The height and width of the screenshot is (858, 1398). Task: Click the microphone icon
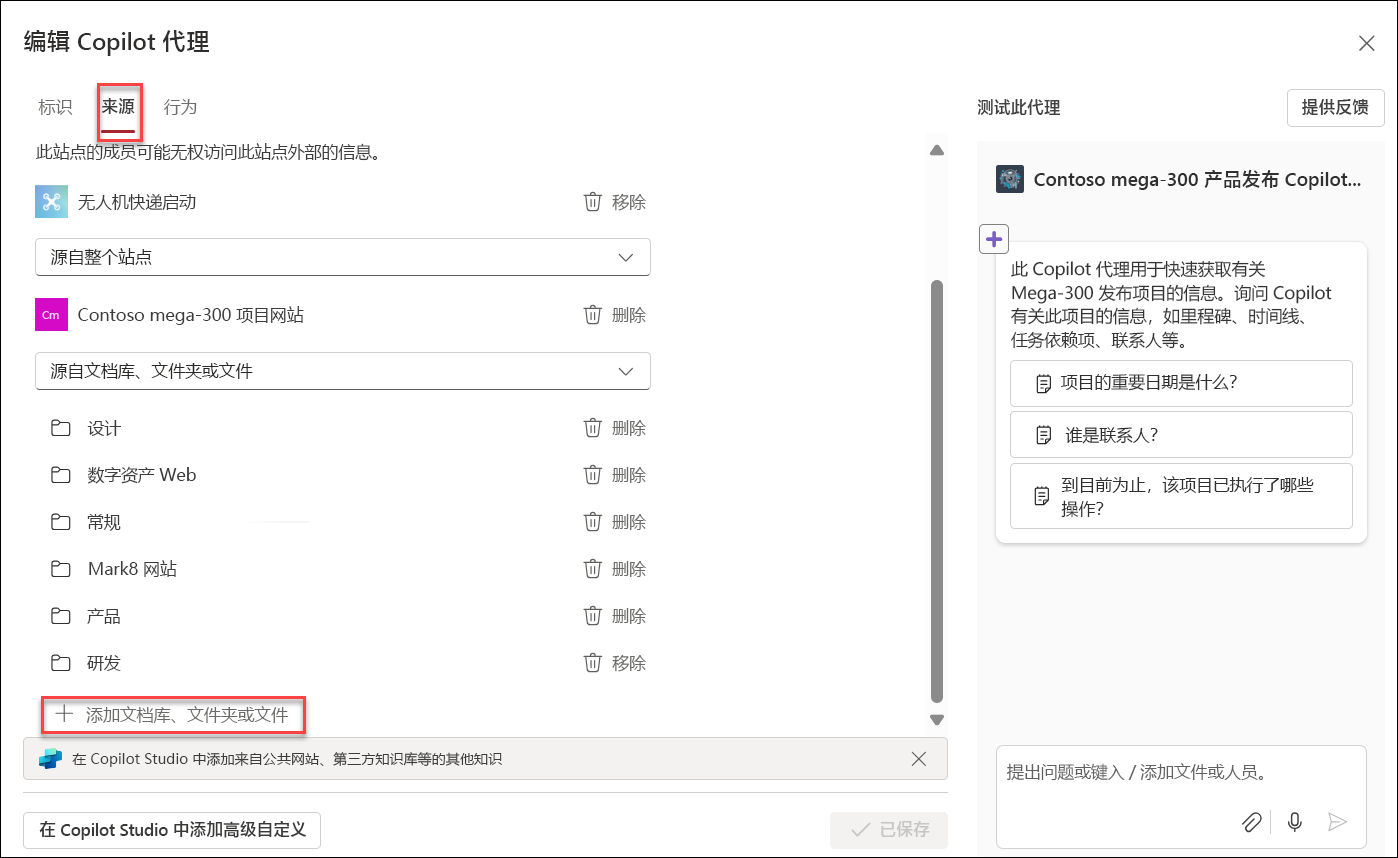coord(1295,822)
